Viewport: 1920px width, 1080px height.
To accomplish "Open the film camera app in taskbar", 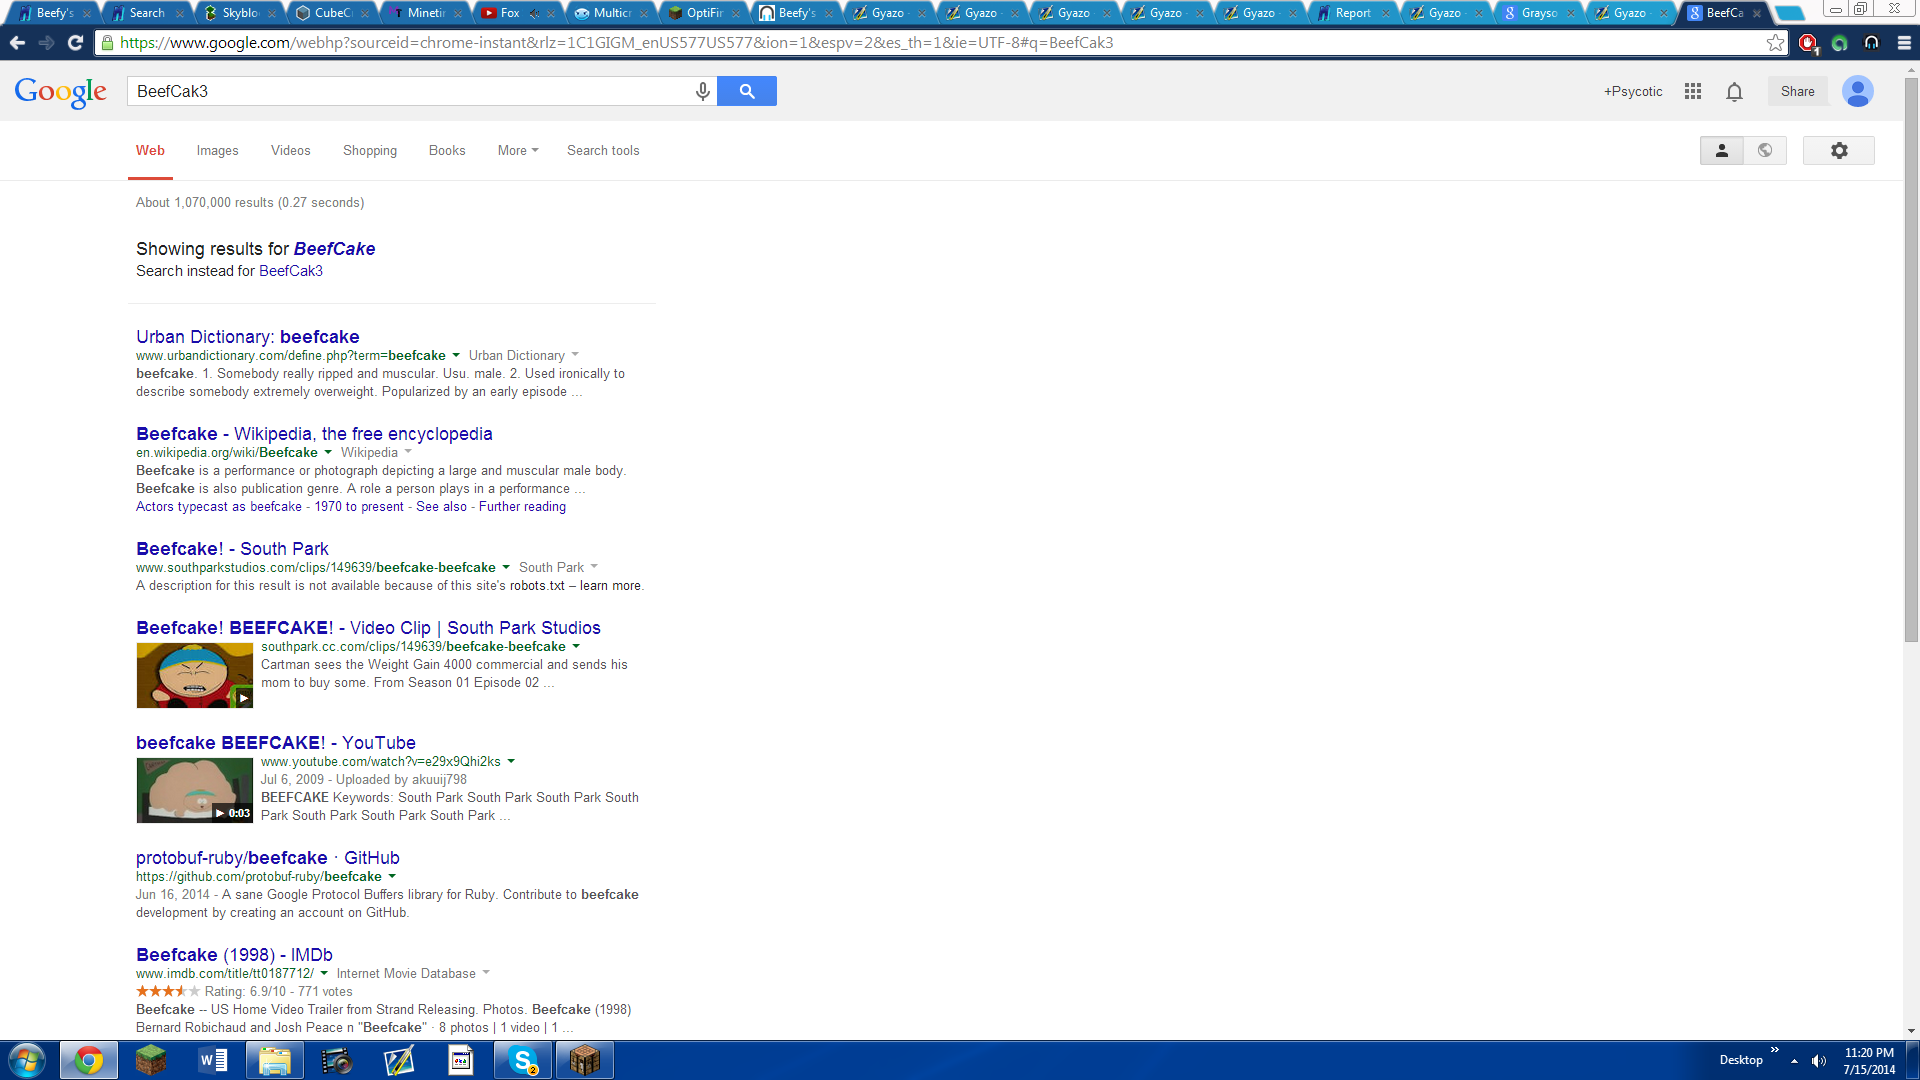I will pyautogui.click(x=337, y=1060).
